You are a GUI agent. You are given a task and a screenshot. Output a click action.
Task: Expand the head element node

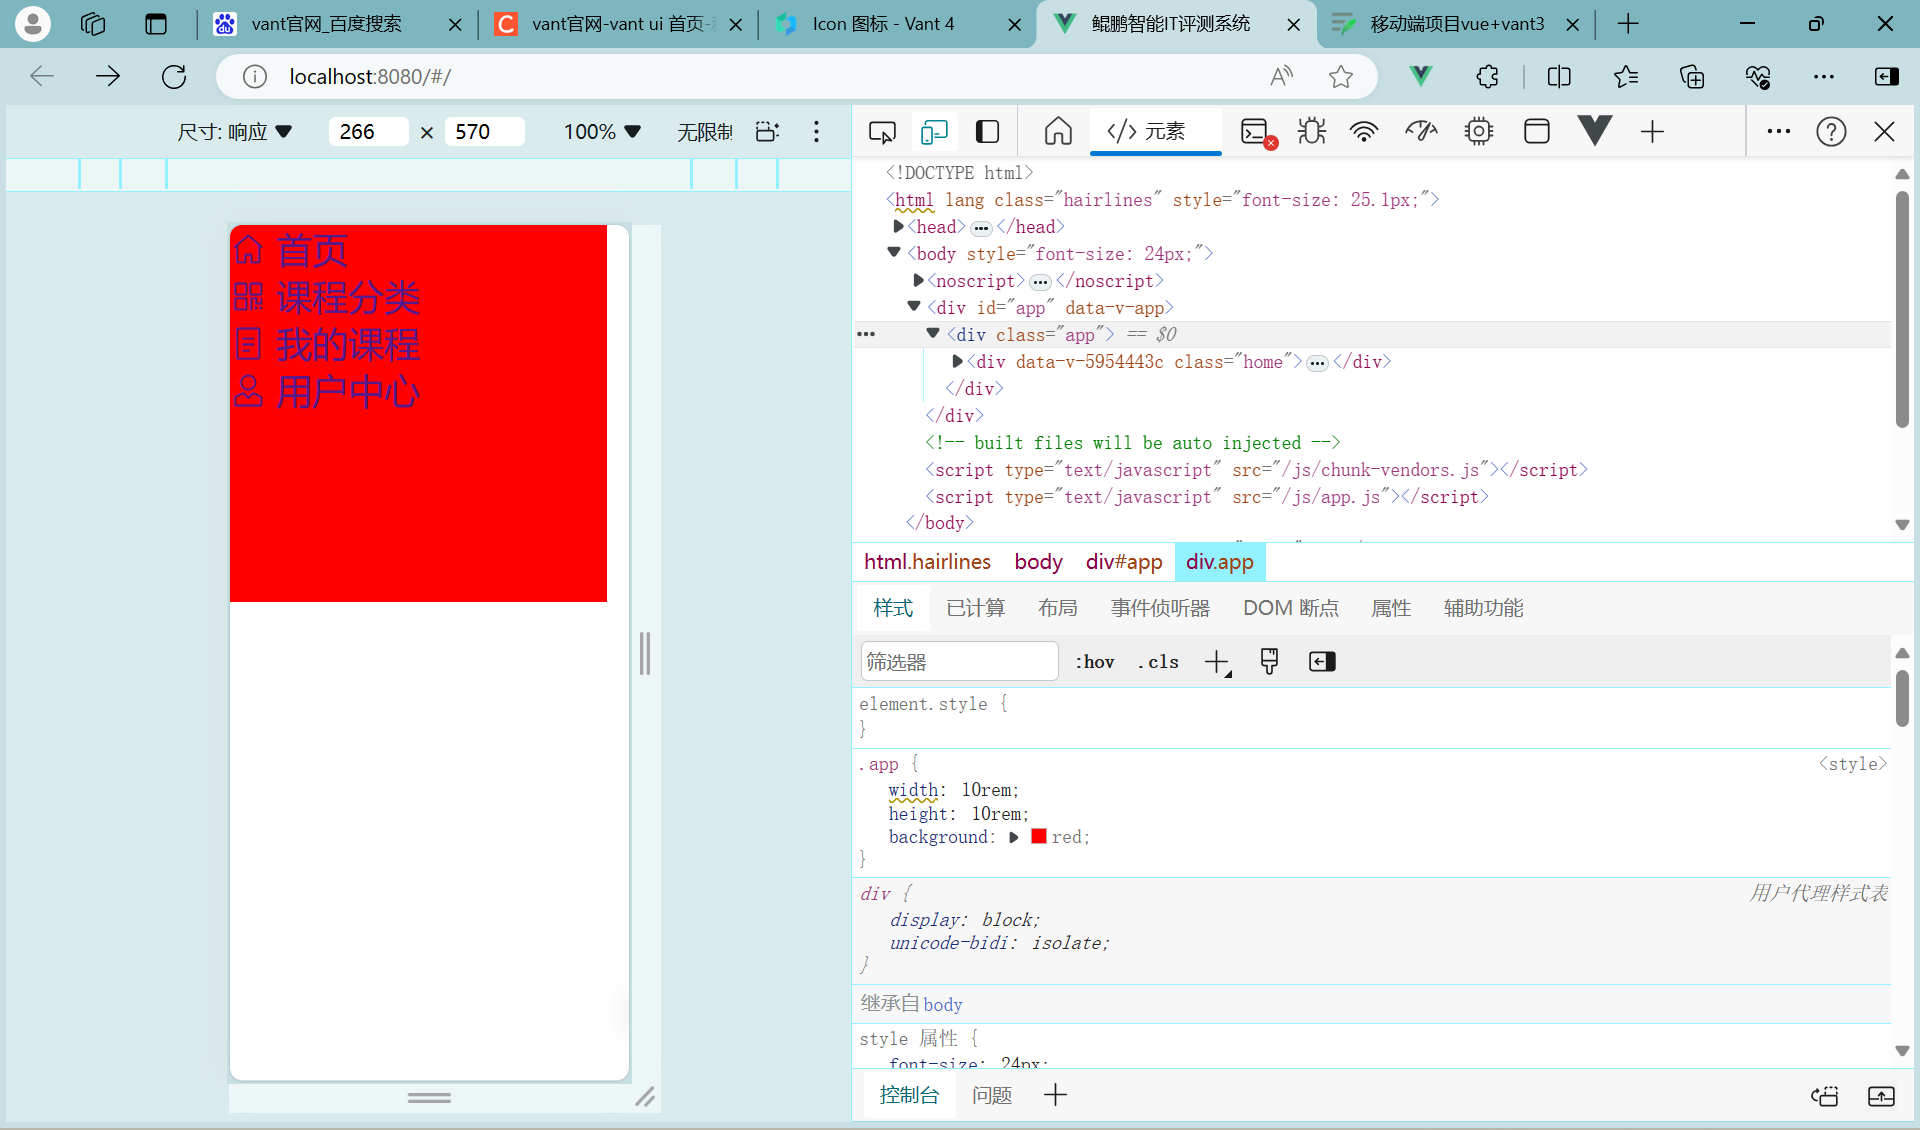(x=899, y=227)
